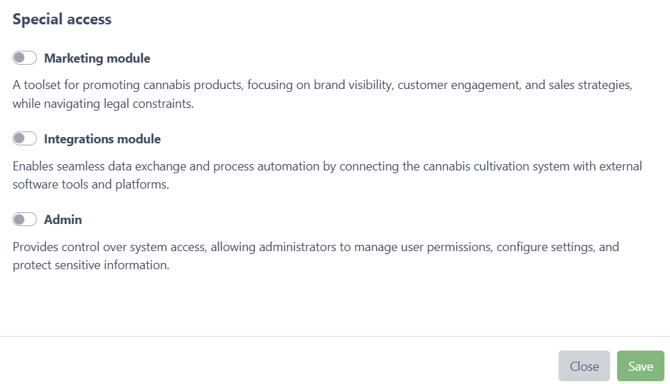
Task: Click the blank area below the Admin description
Action: [335, 303]
